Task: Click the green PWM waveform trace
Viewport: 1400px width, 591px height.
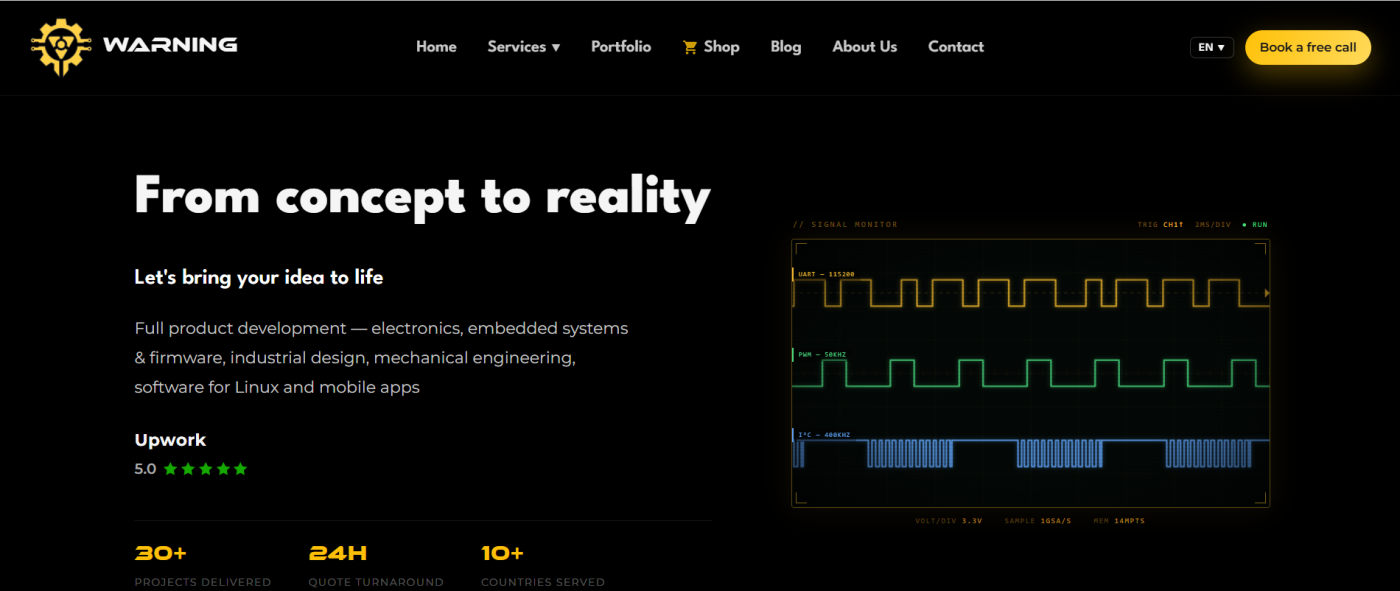Action: click(1030, 373)
